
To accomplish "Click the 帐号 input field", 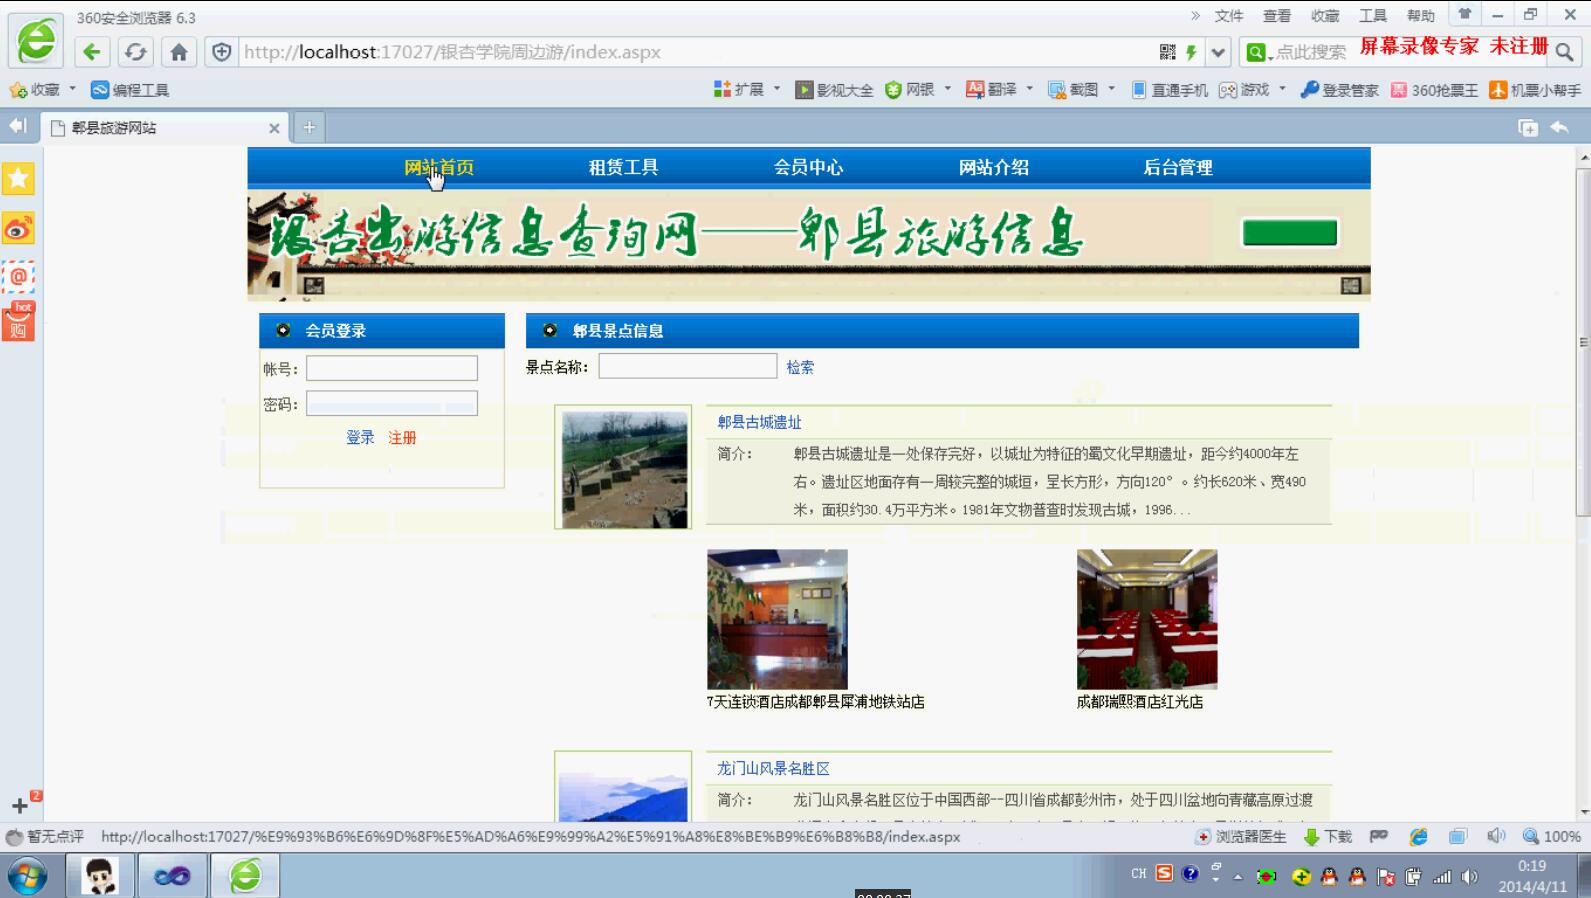I will pyautogui.click(x=392, y=368).
